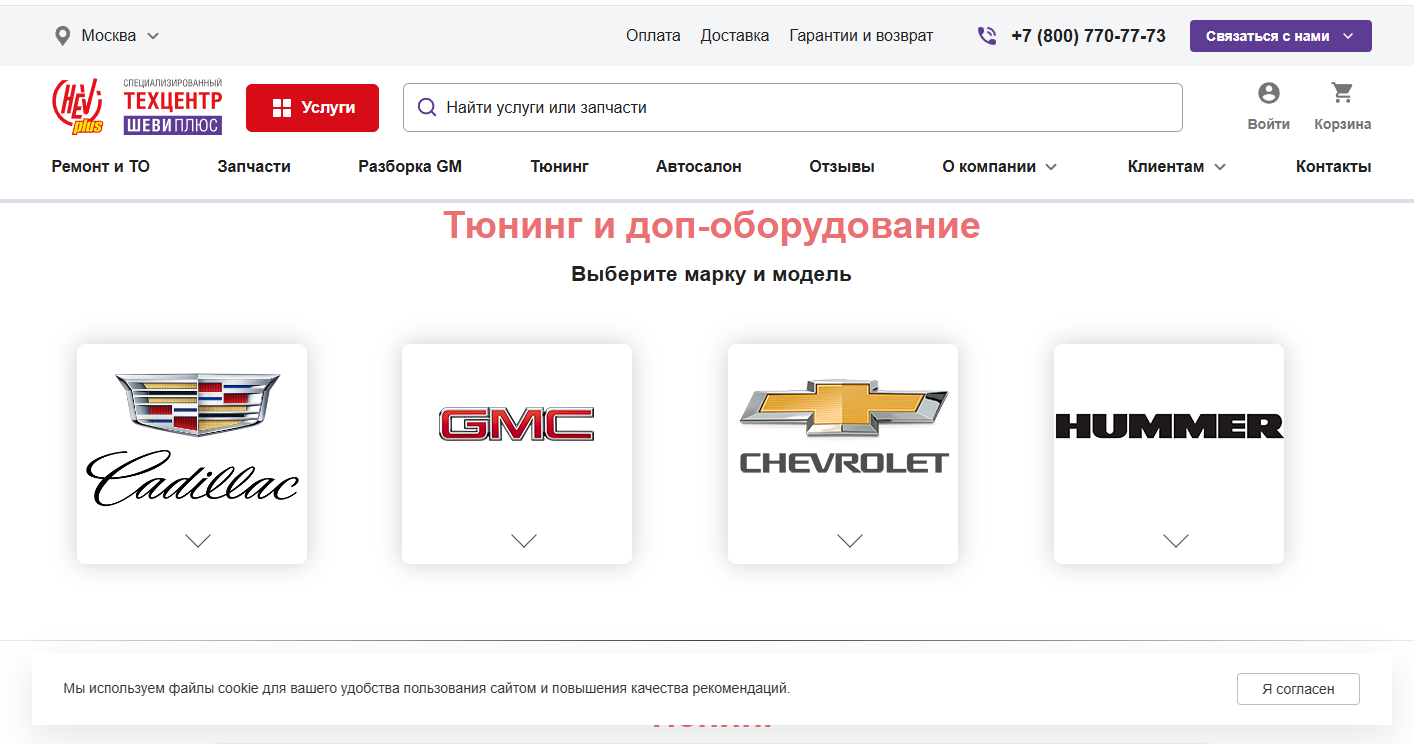Click the Тюнинг и доп-оборудование heading
The width and height of the screenshot is (1414, 744).
click(x=711, y=225)
